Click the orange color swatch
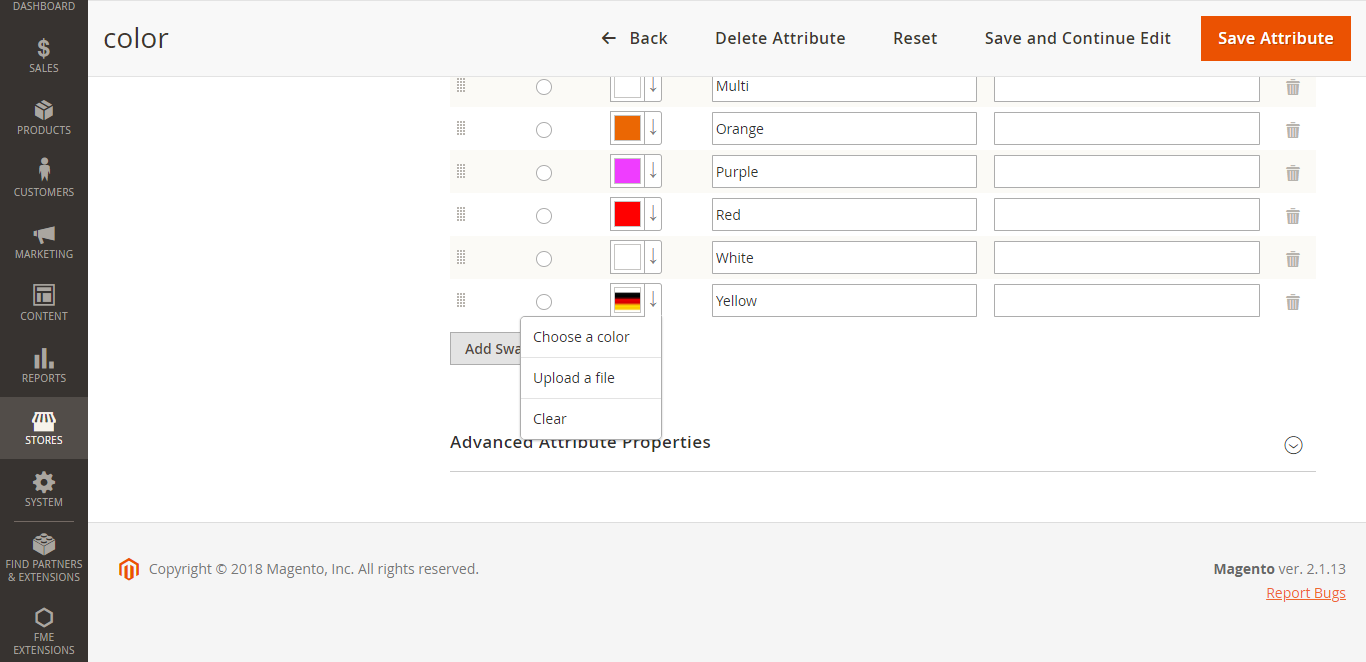 (x=627, y=128)
